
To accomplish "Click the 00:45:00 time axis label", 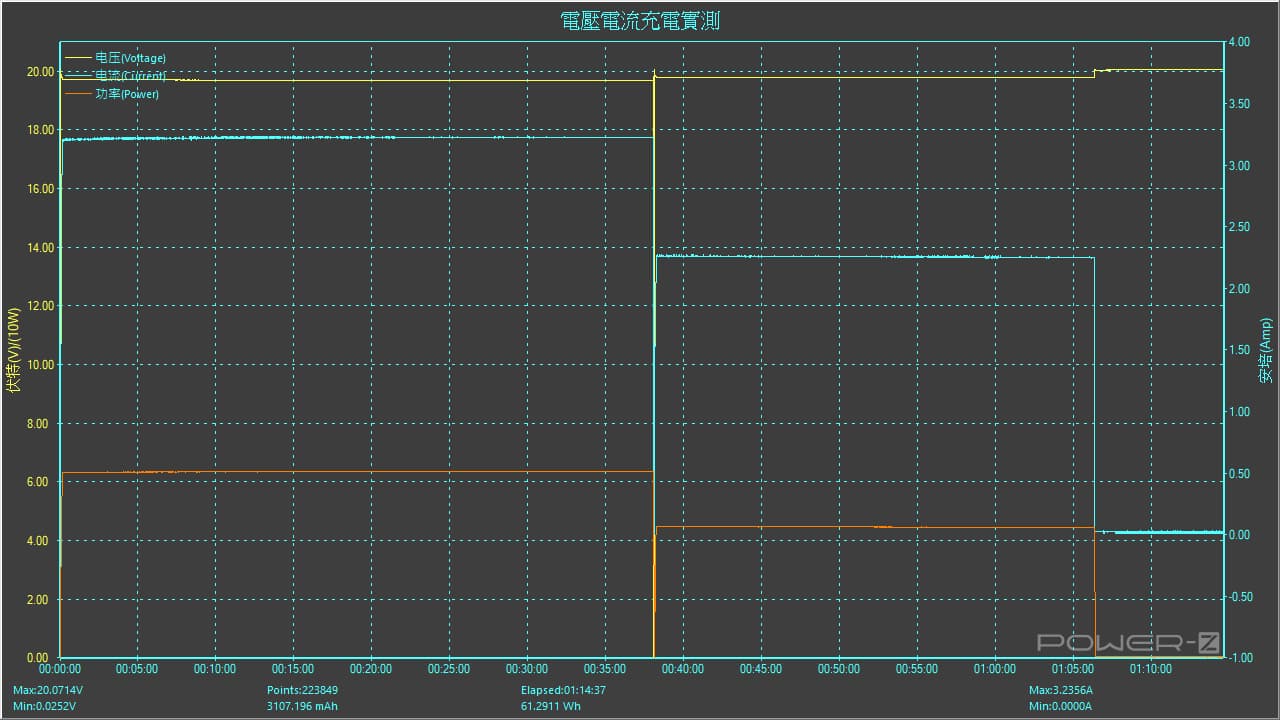I will (761, 669).
